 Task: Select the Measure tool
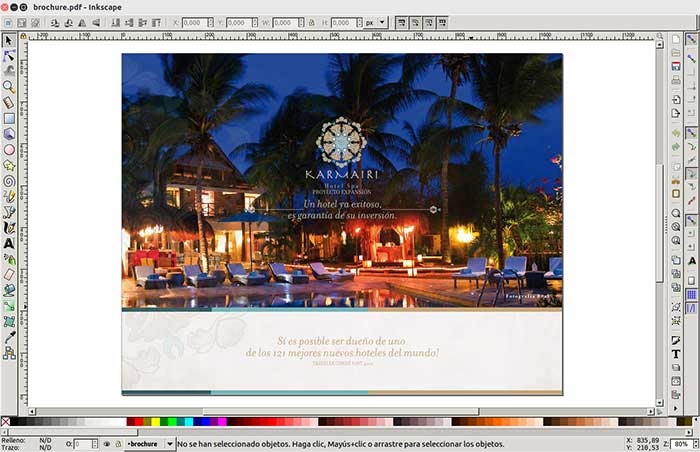tap(8, 103)
